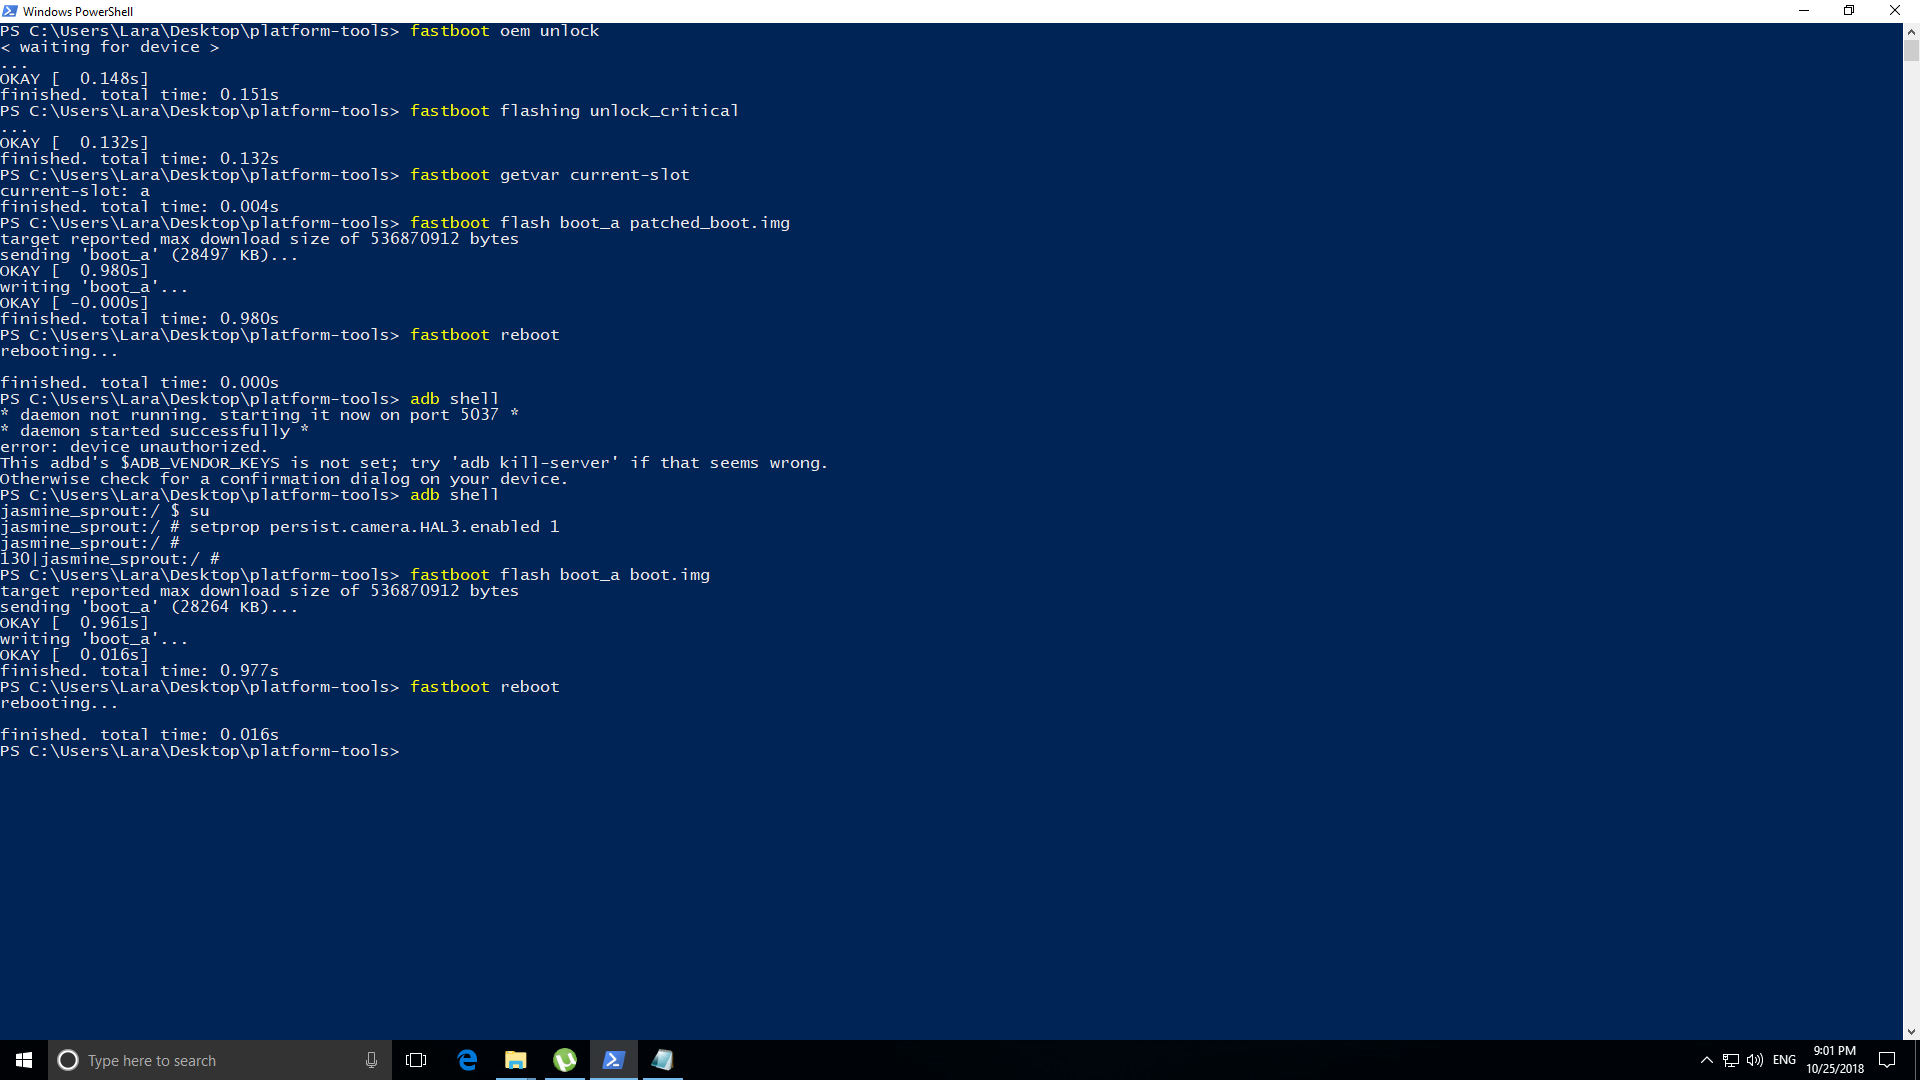This screenshot has width=1920, height=1080.
Task: Click the scrollbar up arrow
Action: pyautogui.click(x=1911, y=31)
